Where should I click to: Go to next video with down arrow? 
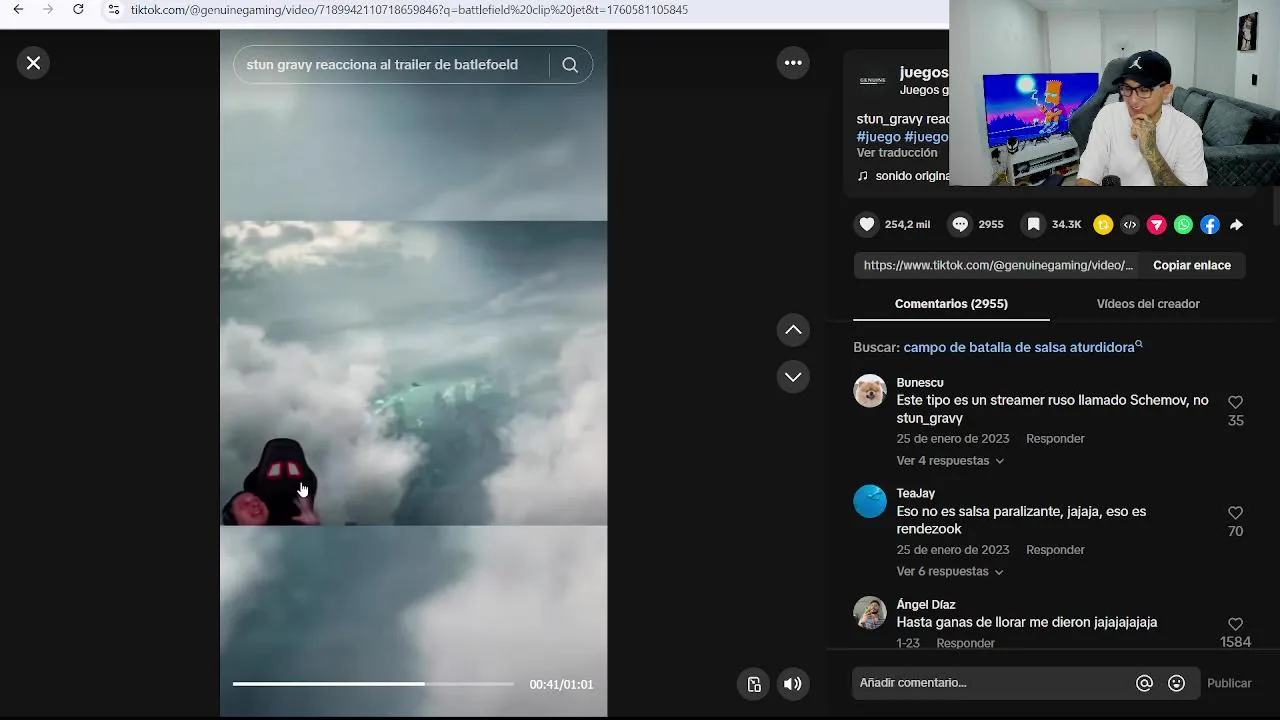point(793,377)
